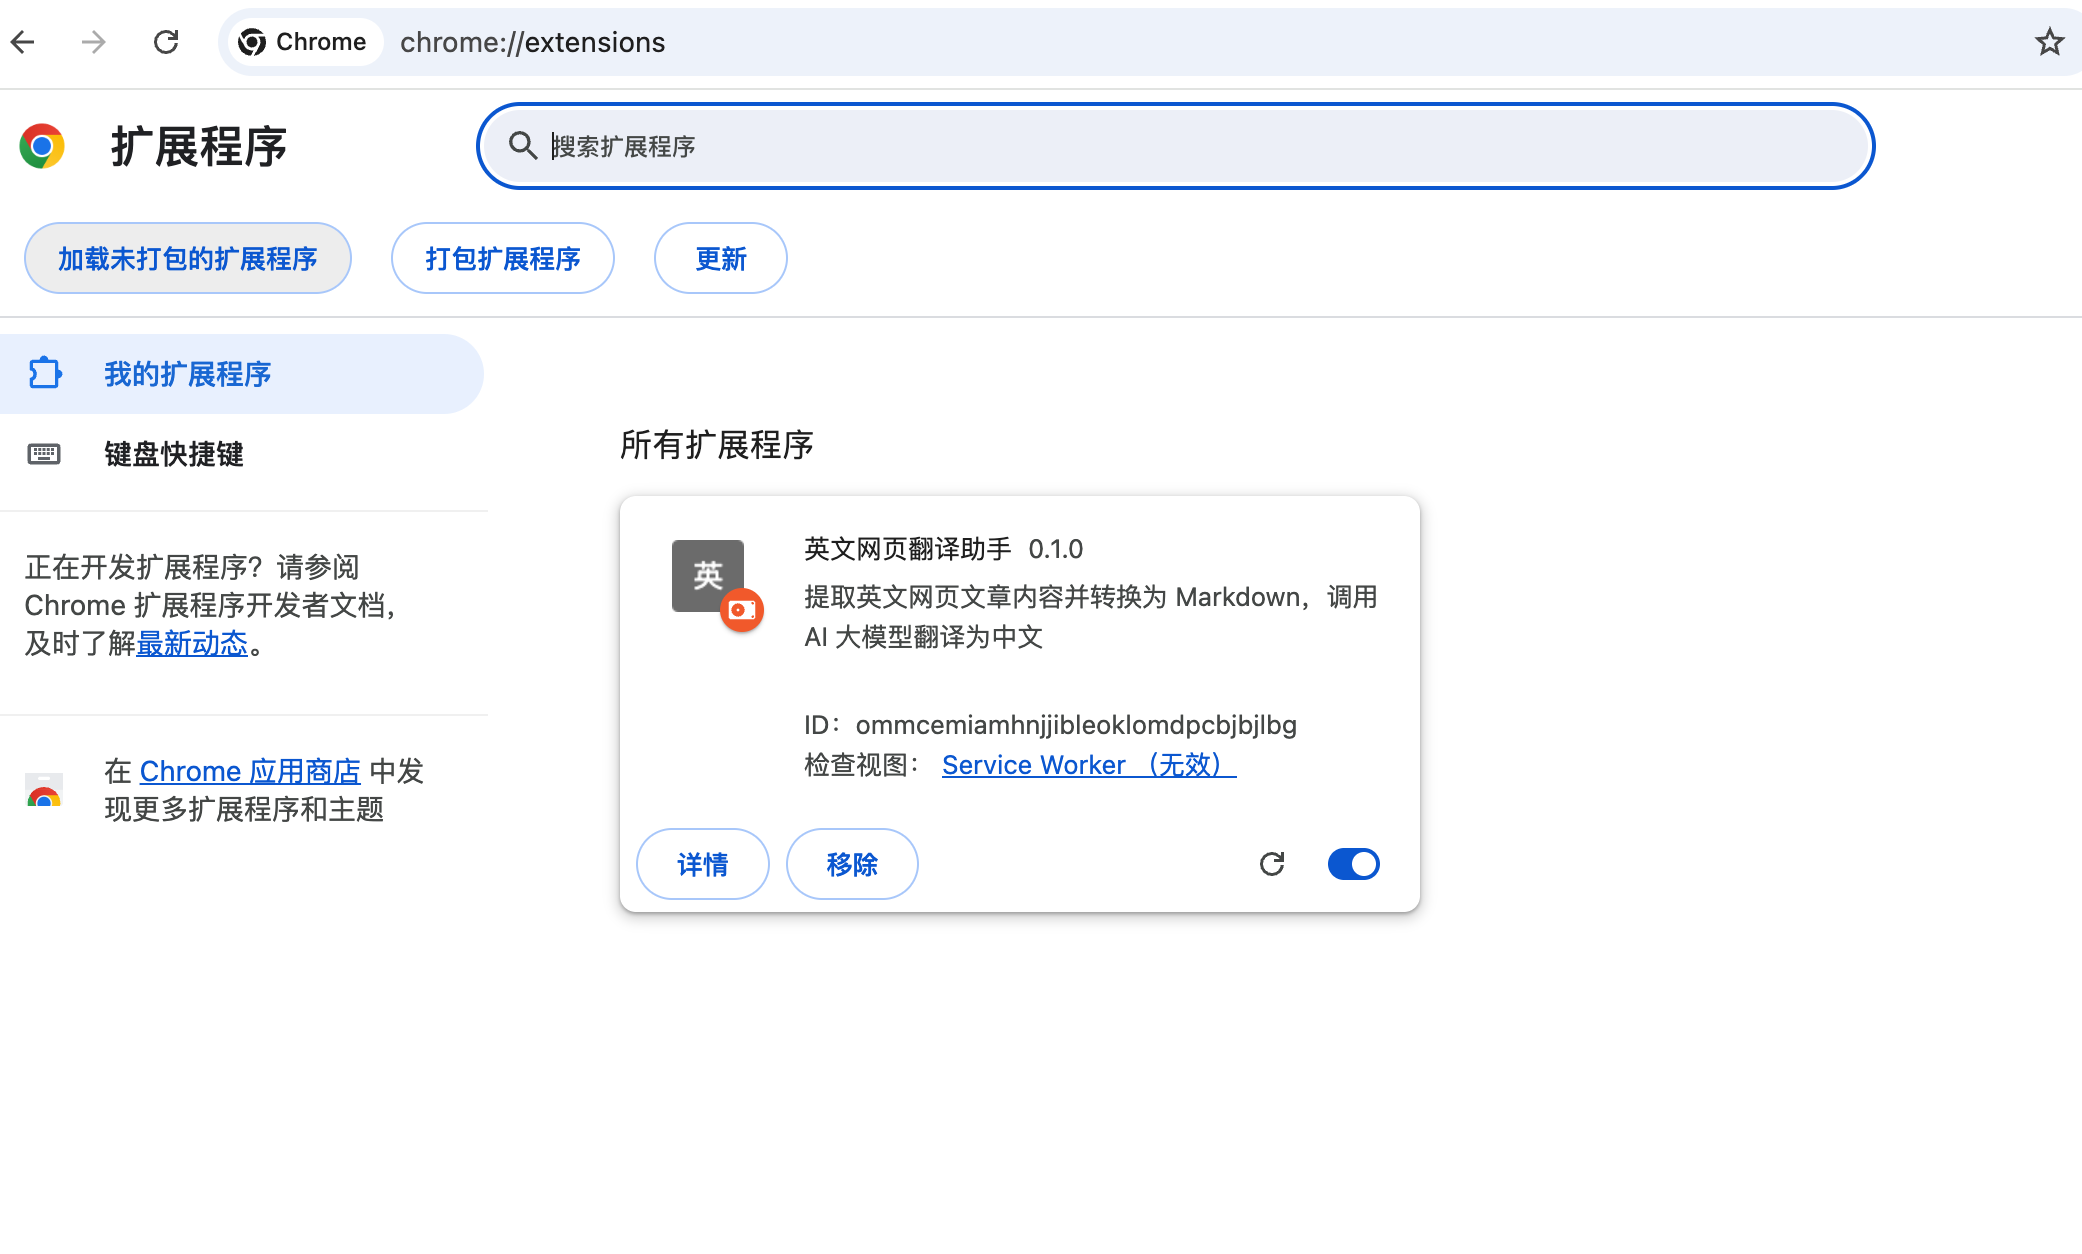Click the version number 0.1.0

[x=1056, y=549]
